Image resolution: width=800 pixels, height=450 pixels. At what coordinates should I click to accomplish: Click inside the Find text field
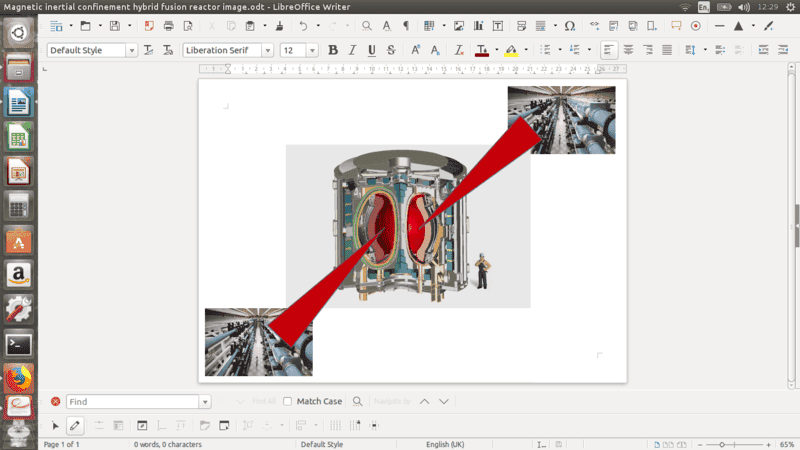133,401
